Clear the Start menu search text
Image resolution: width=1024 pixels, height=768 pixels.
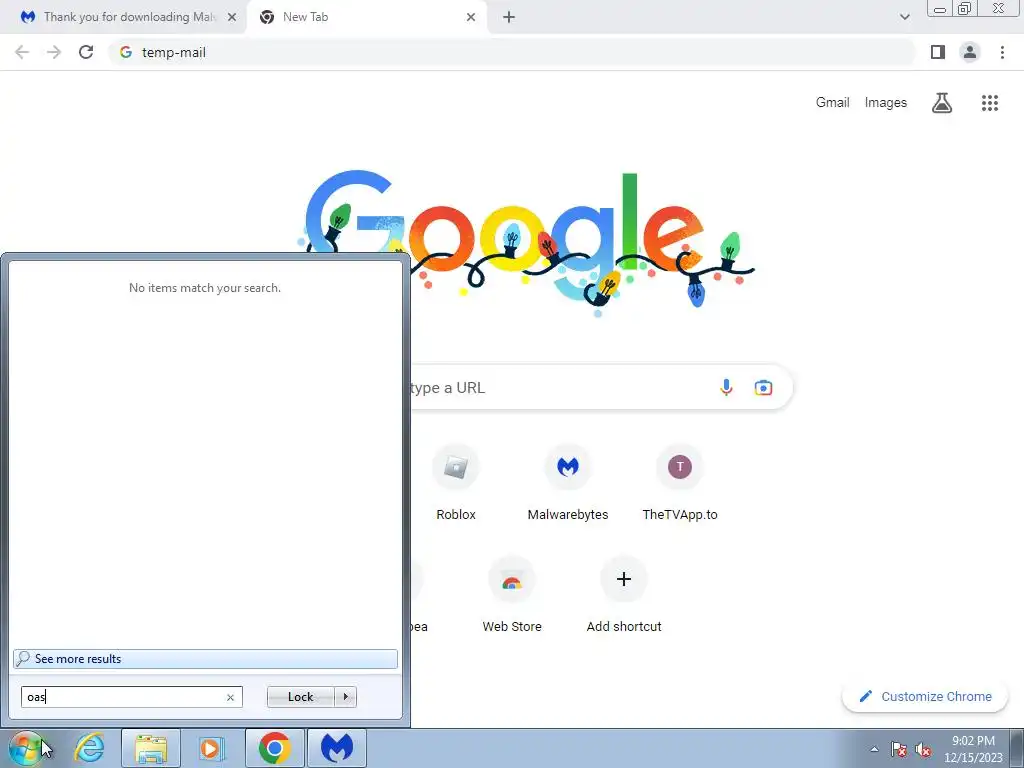[x=230, y=697]
